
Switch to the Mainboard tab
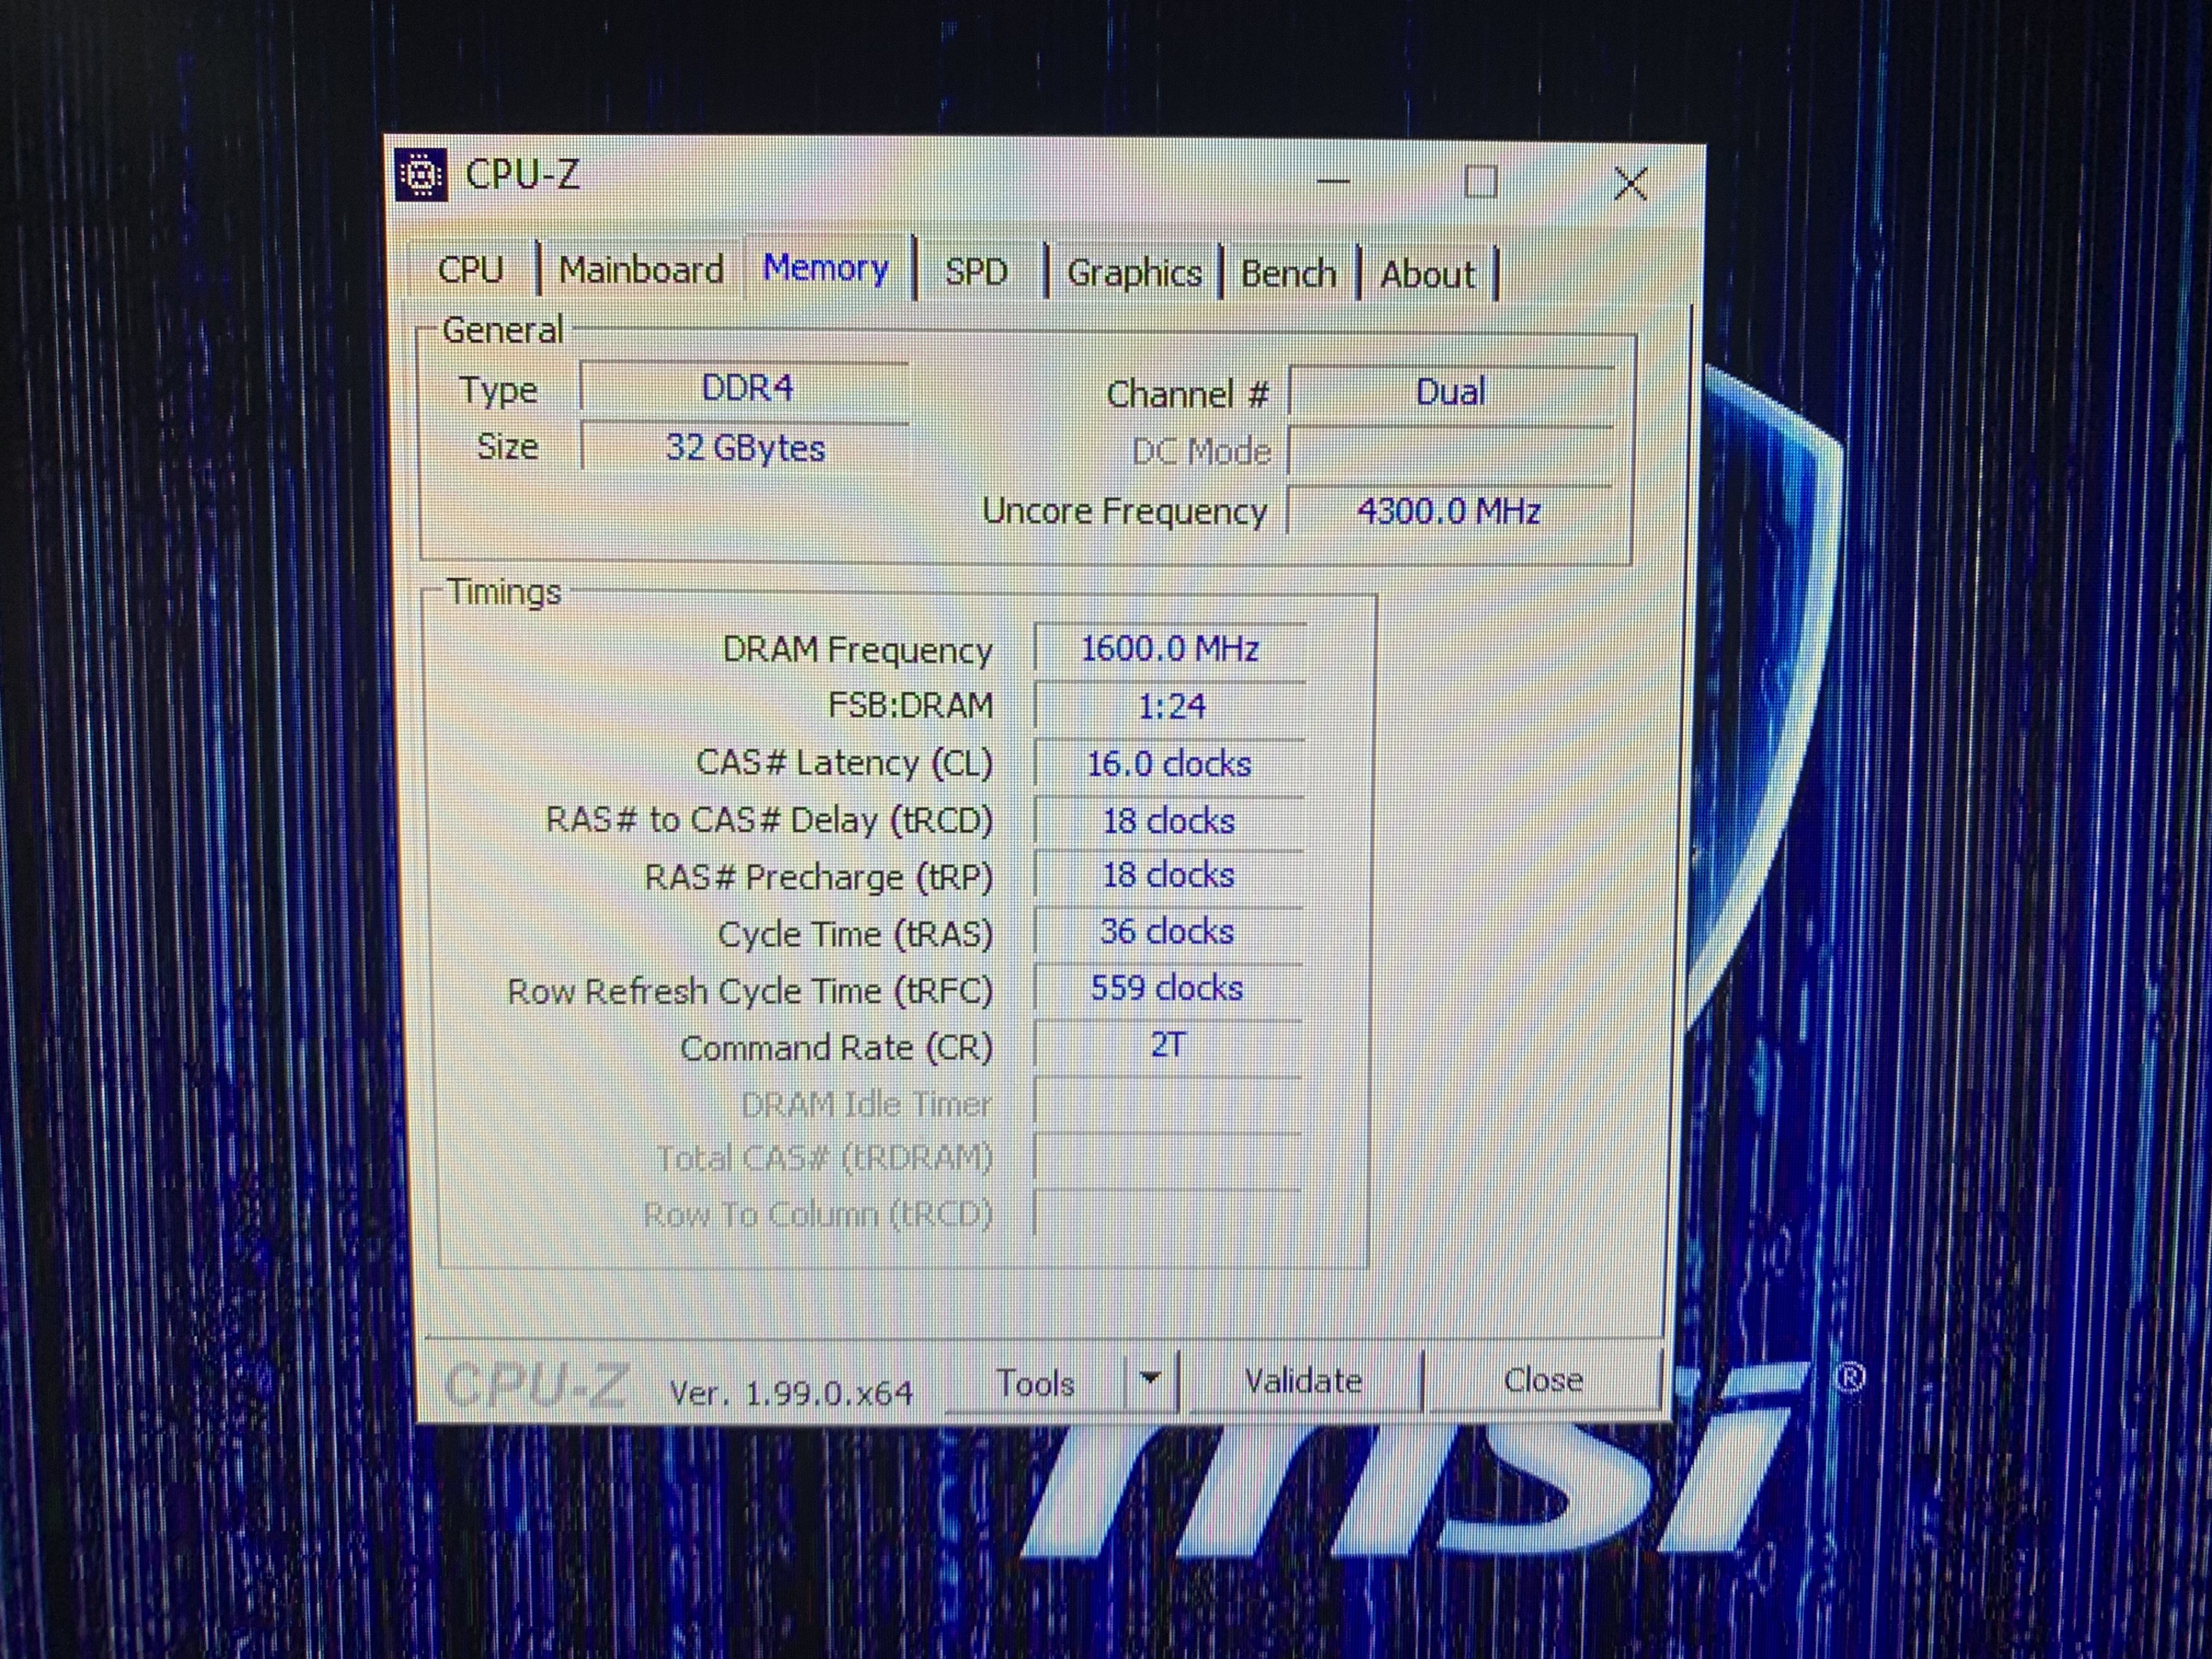coord(641,270)
